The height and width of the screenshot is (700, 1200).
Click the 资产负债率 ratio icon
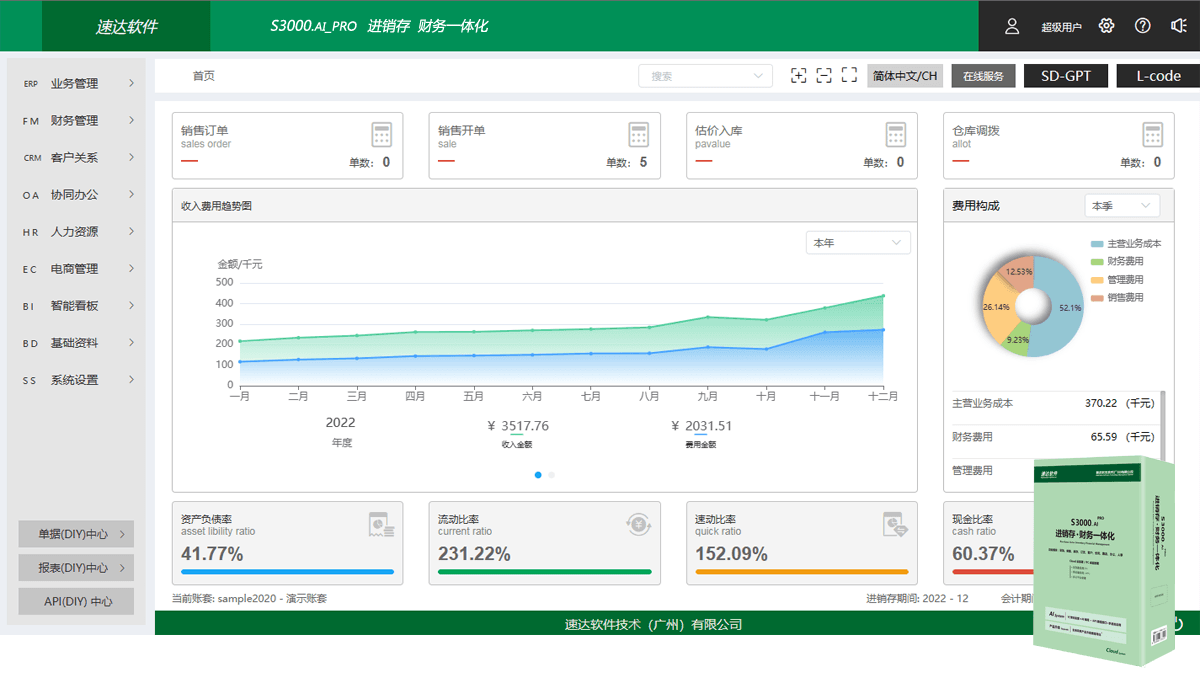tap(380, 525)
